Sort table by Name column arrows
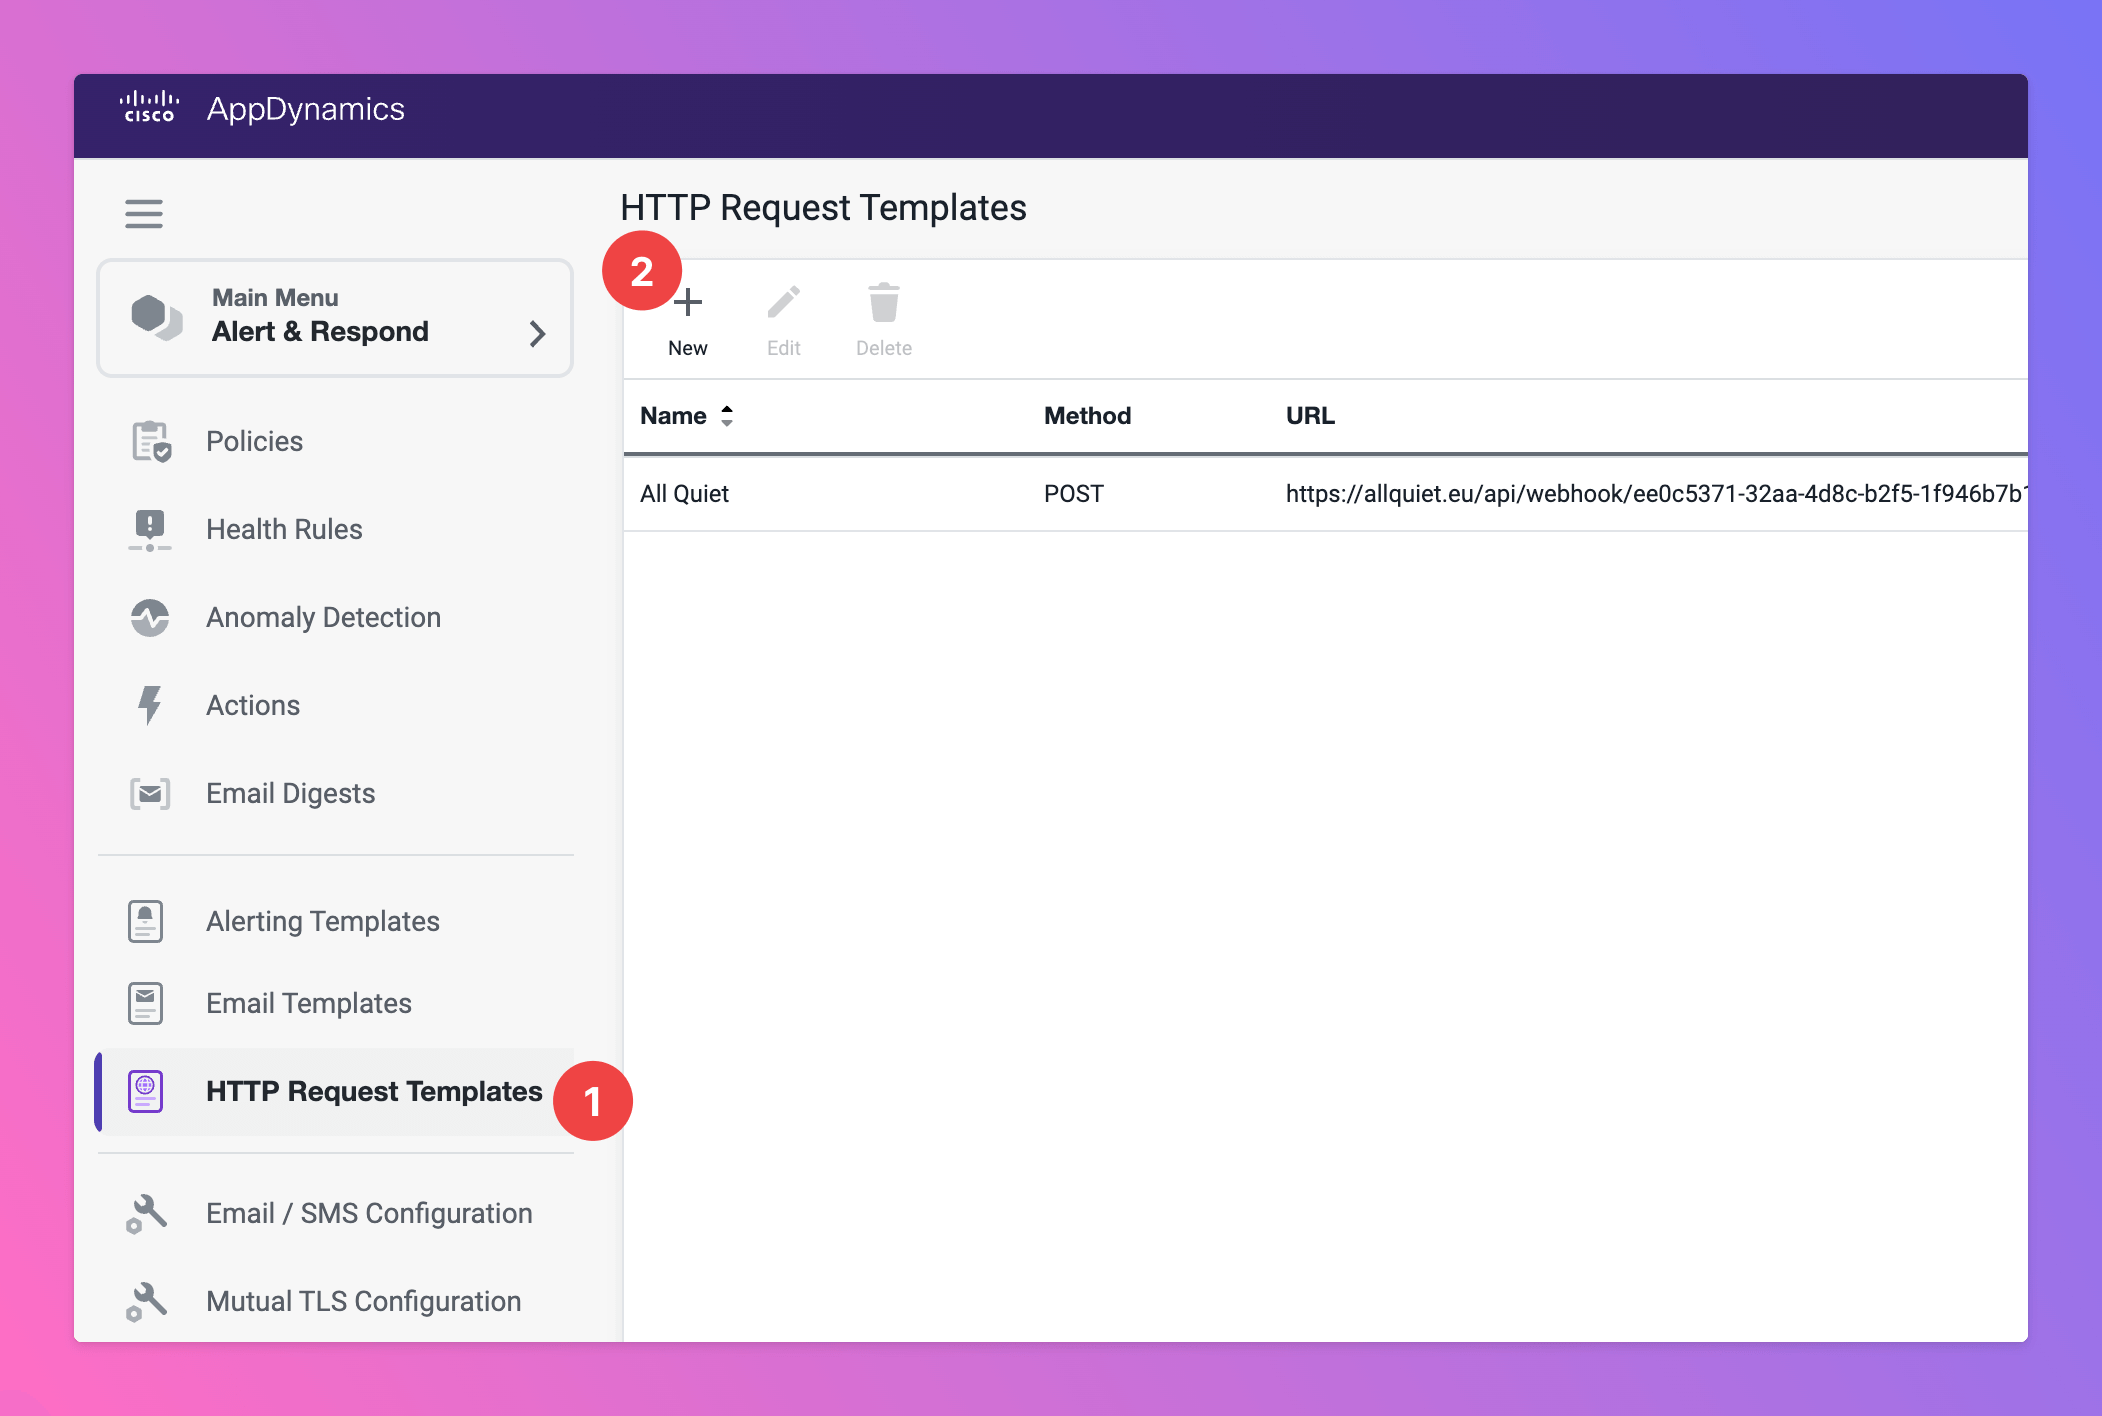Viewport: 2102px width, 1416px height. click(x=727, y=416)
